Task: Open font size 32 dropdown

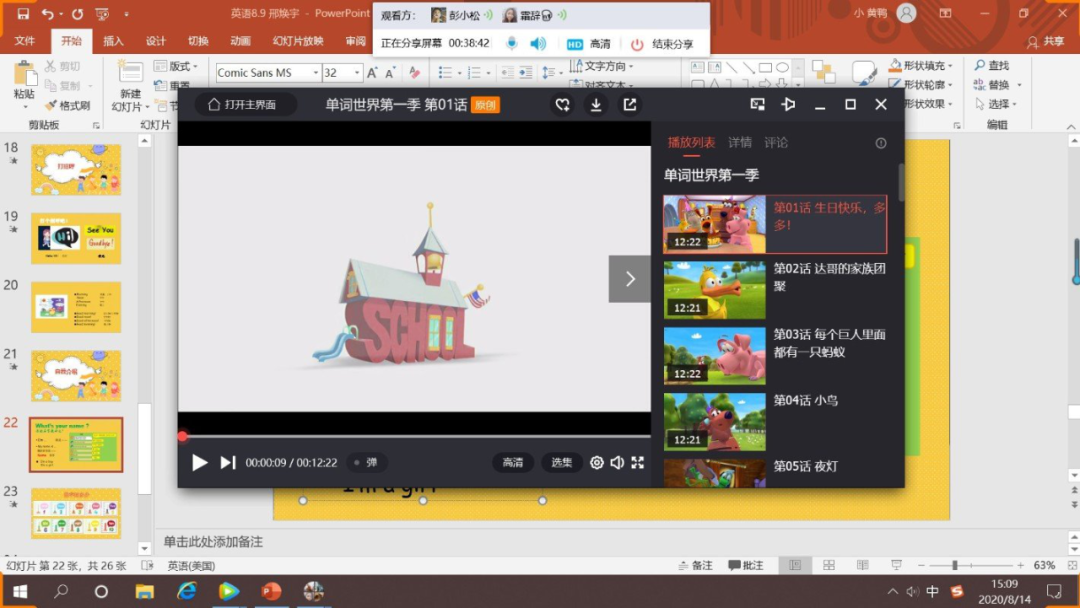Action: tap(357, 73)
